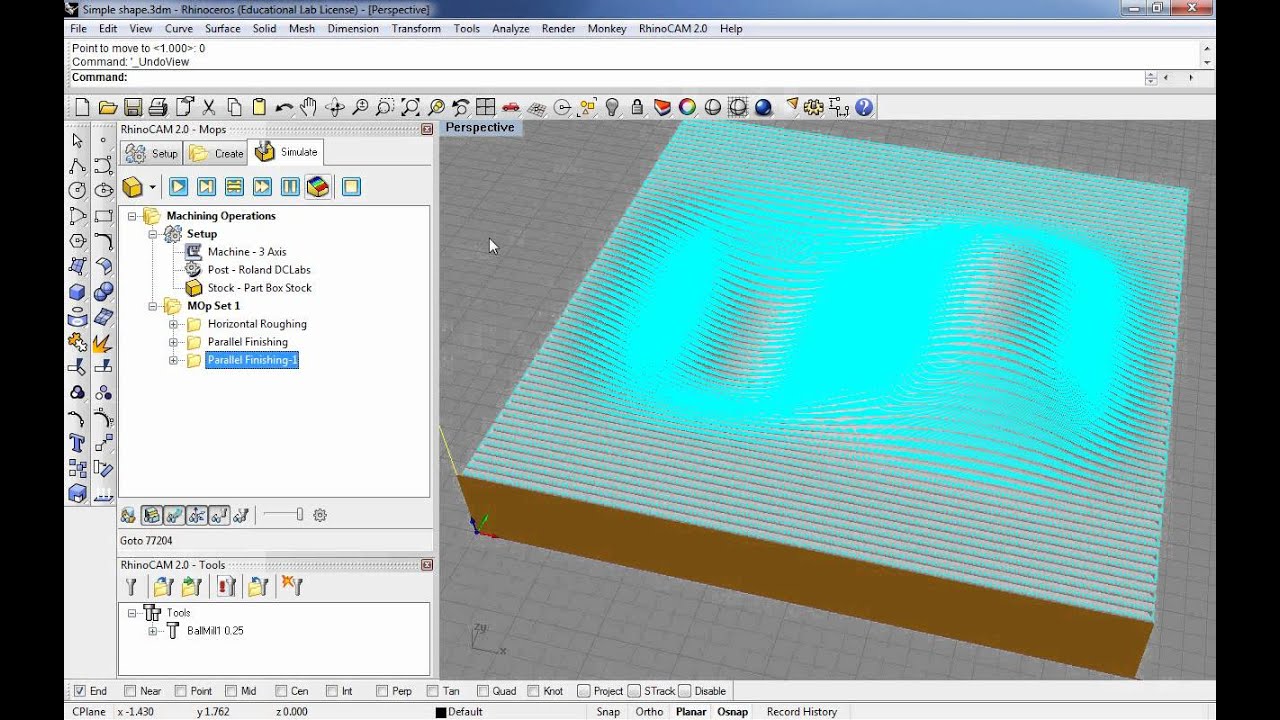Click Step simulation button
The width and height of the screenshot is (1280, 720).
206,187
